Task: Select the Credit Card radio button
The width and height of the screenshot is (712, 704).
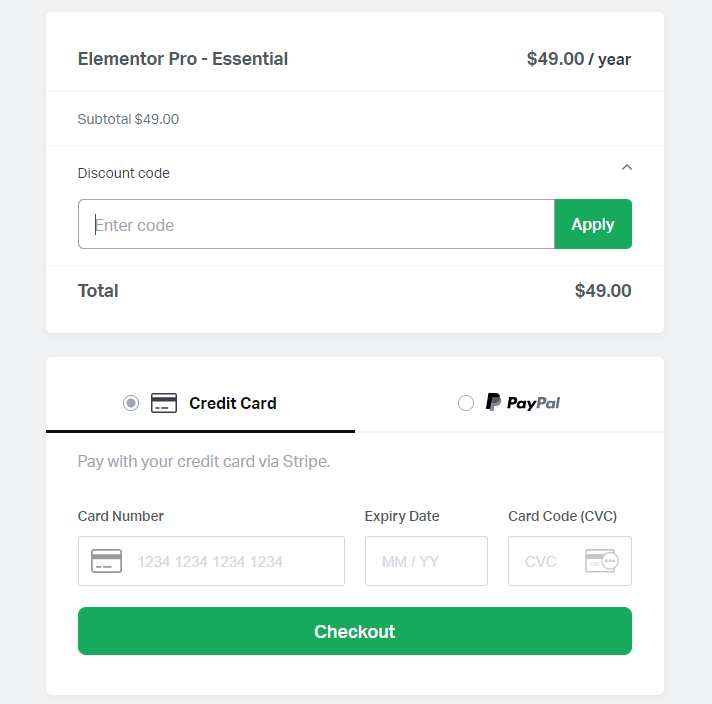Action: [x=131, y=403]
